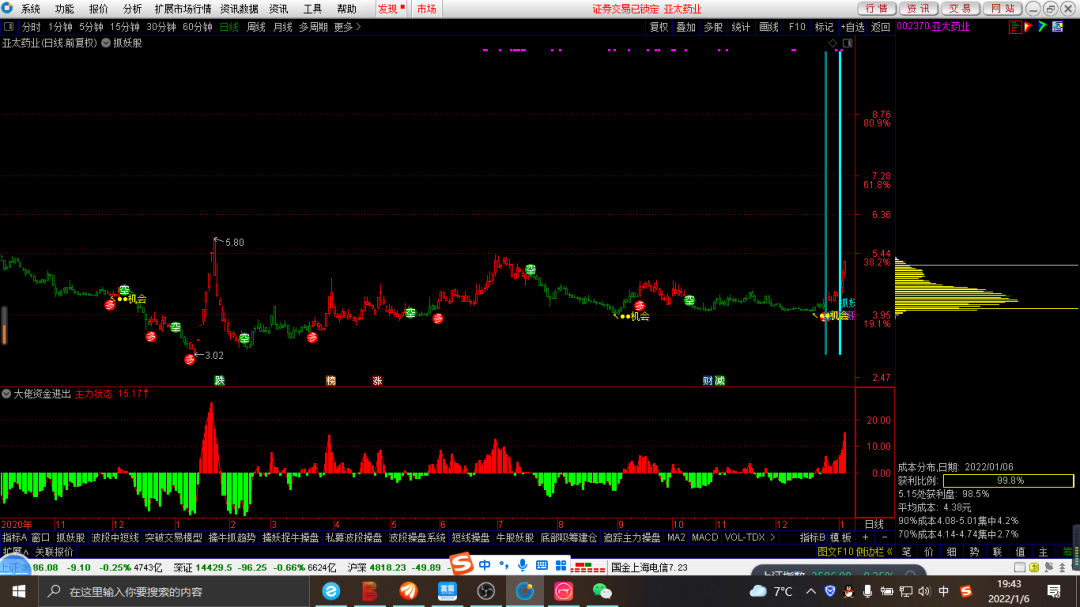Open Windows Start menu
Viewport: 1080px width, 607px height.
coord(19,591)
